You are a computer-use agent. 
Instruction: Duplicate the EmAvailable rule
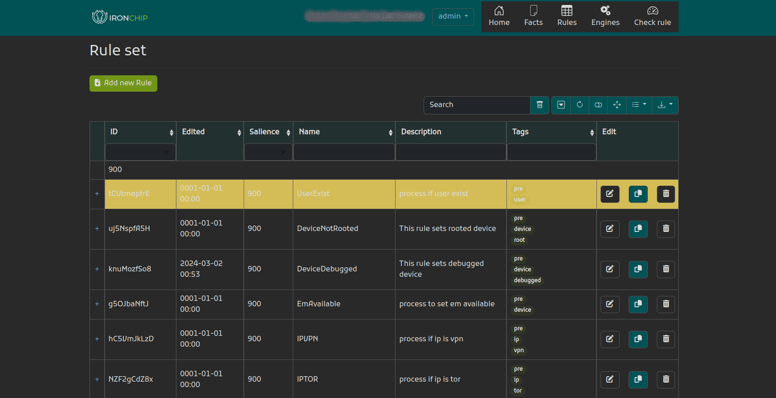(x=638, y=304)
